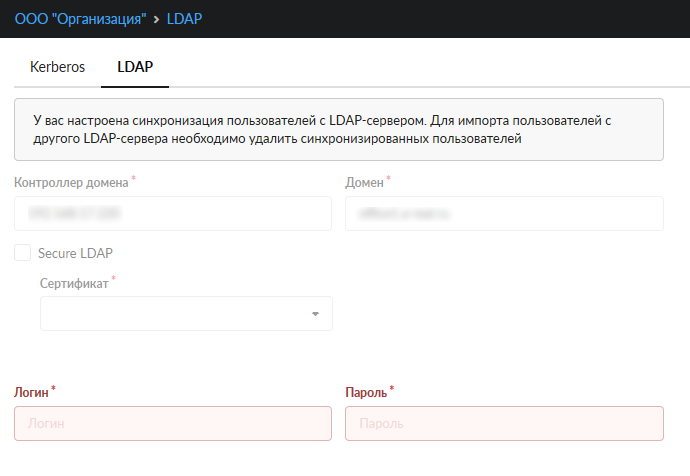Click the red Логин label
The image size is (690, 476).
click(x=31, y=392)
